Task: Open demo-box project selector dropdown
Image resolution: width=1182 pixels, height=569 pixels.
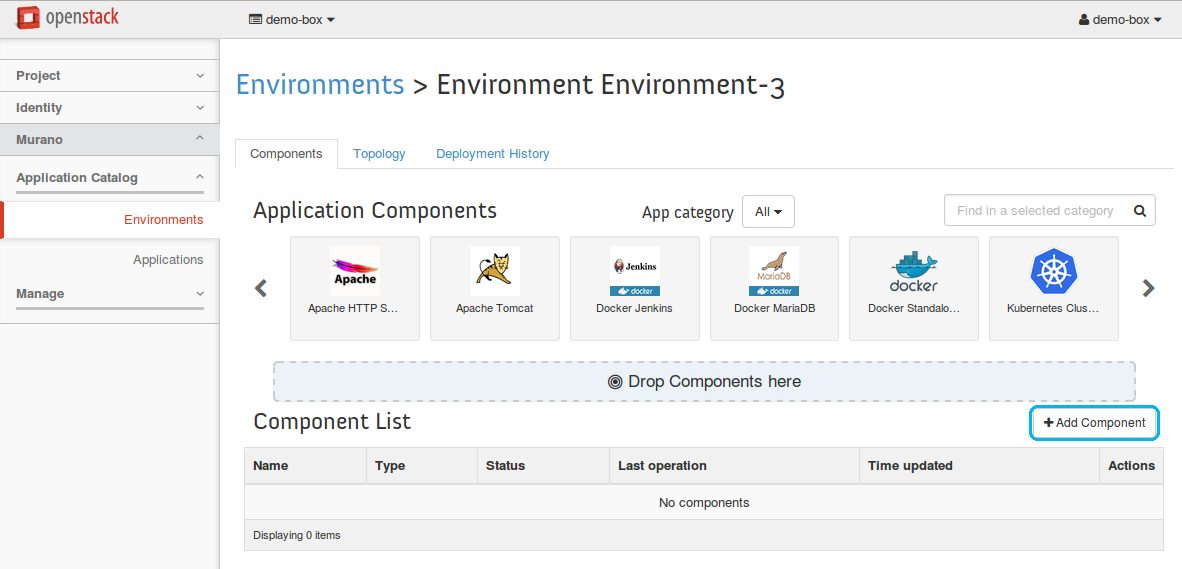Action: (291, 19)
